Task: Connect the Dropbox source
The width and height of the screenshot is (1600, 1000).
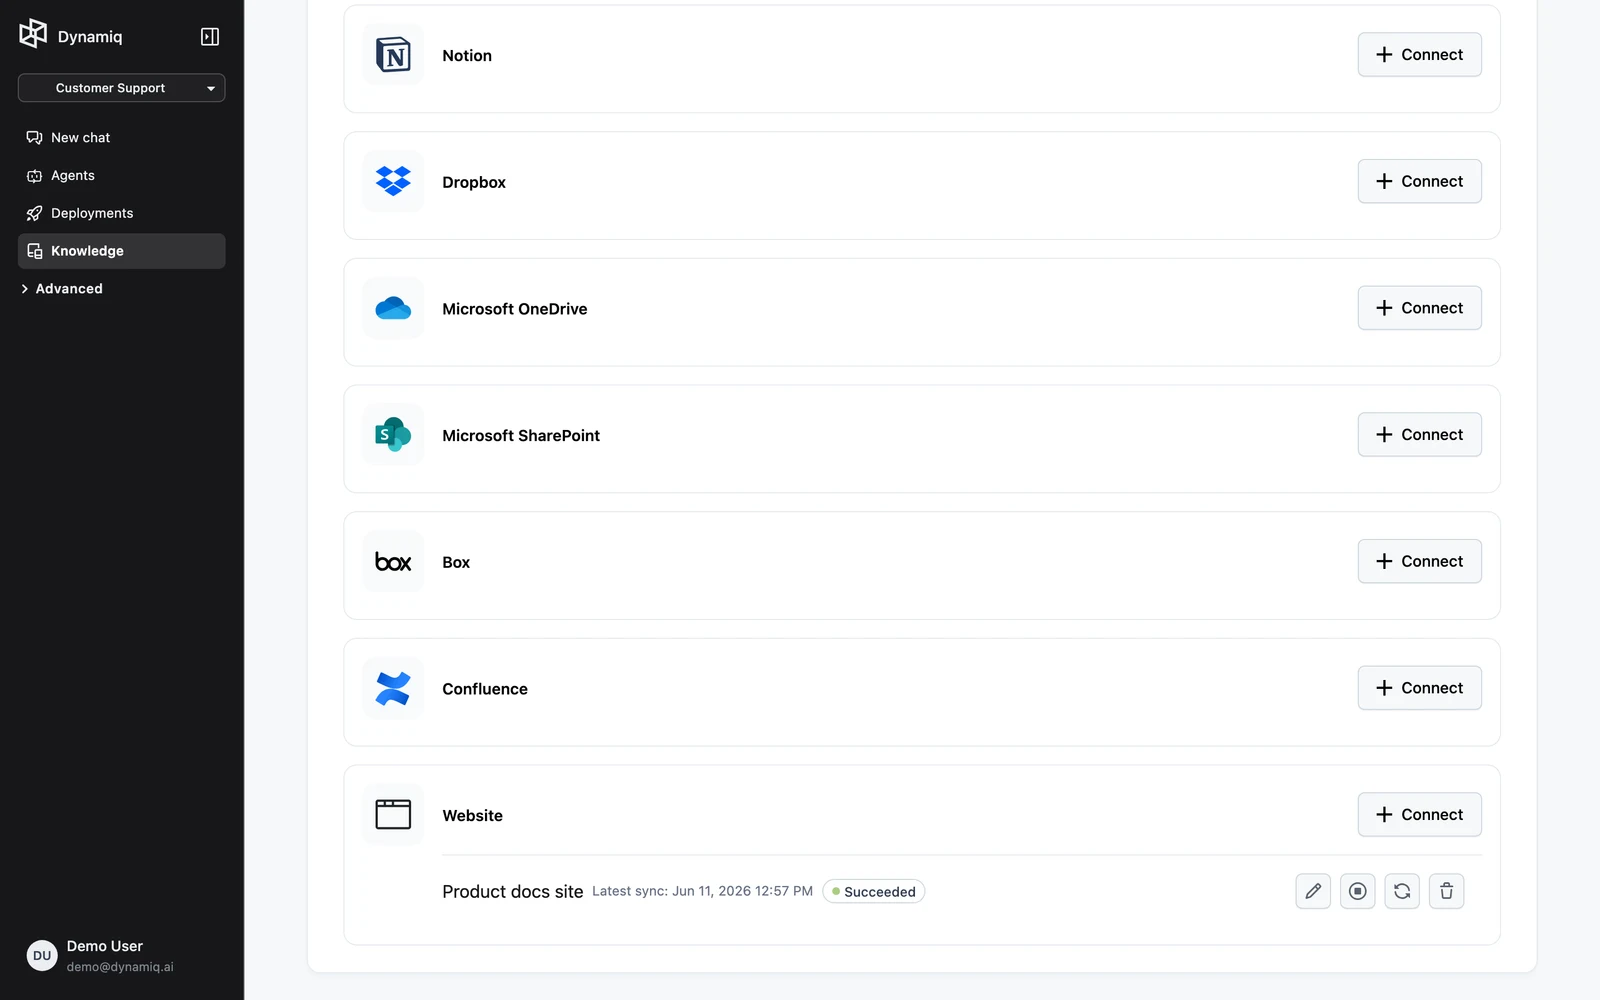Action: pyautogui.click(x=1419, y=181)
